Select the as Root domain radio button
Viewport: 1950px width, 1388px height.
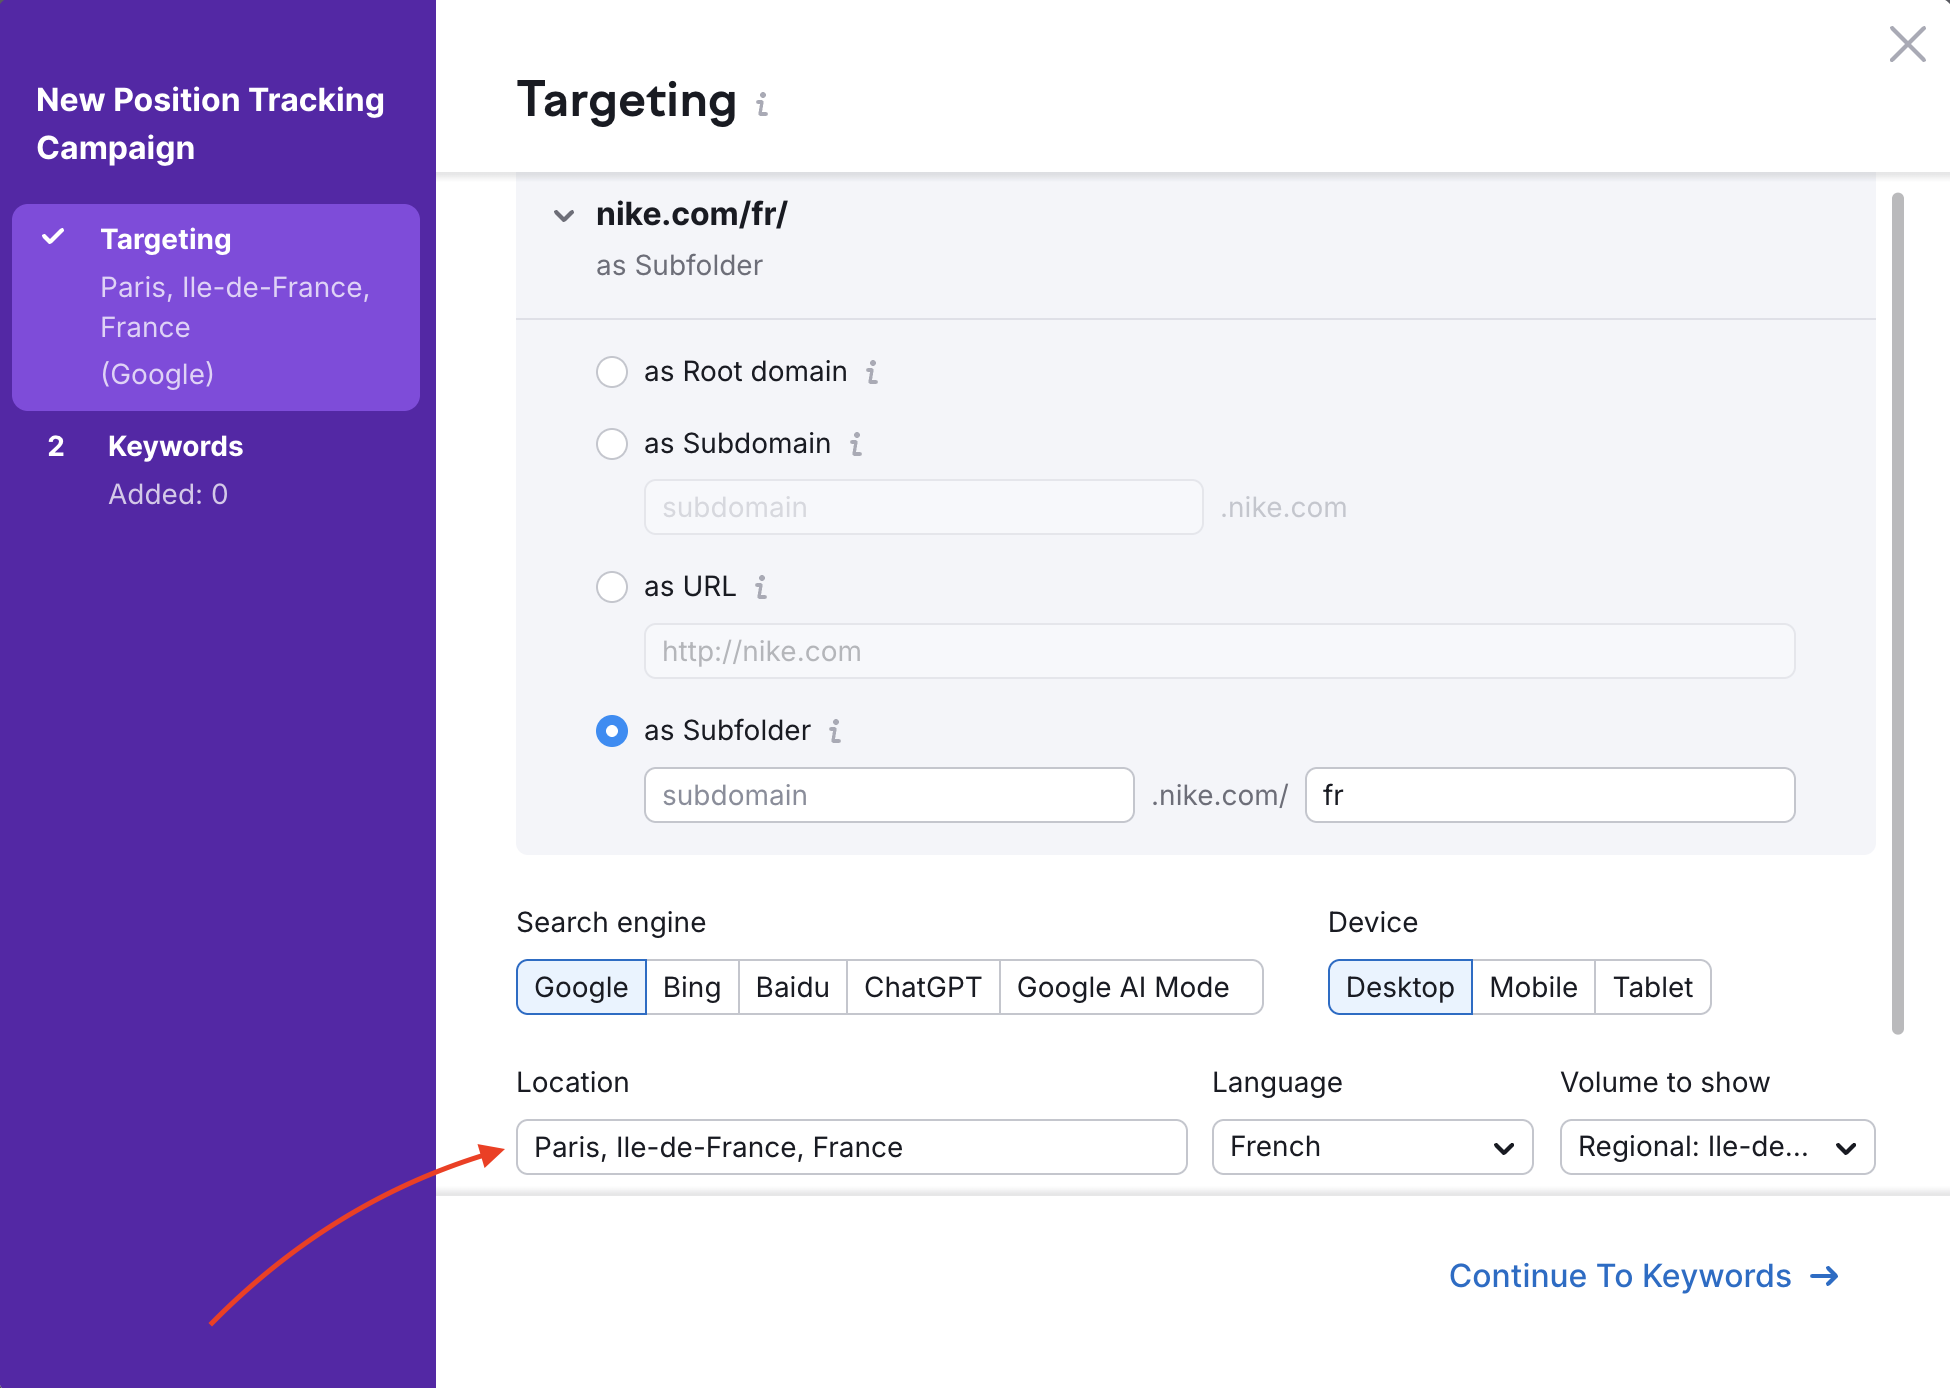pos(611,371)
